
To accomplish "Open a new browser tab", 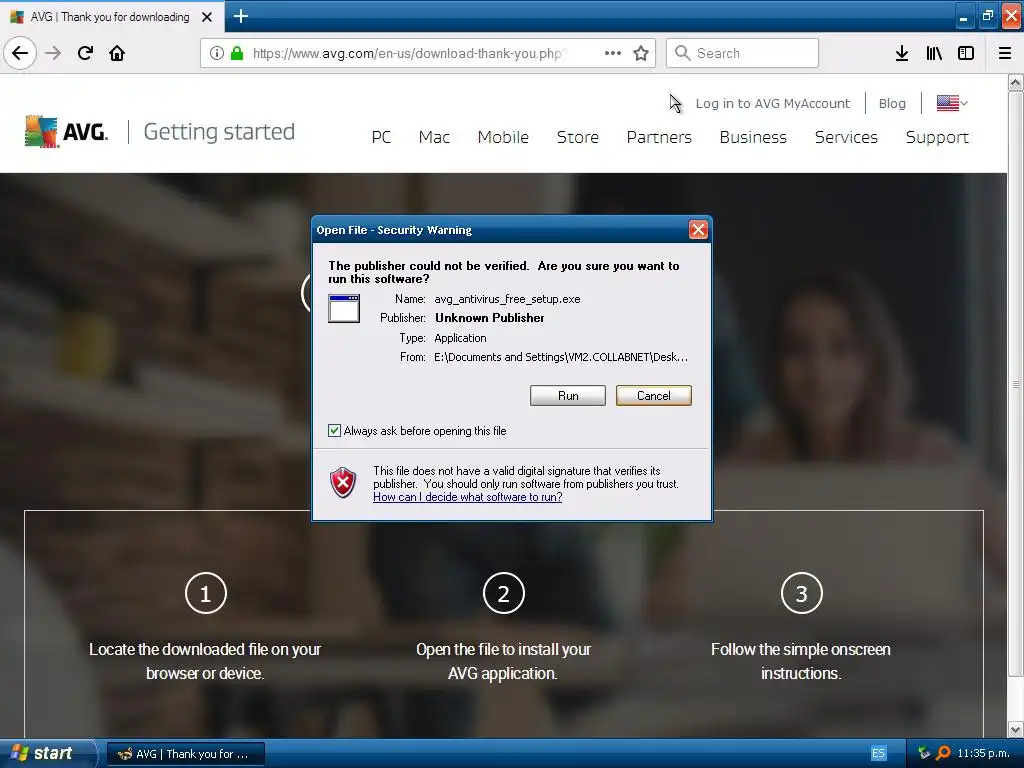I will 240,16.
